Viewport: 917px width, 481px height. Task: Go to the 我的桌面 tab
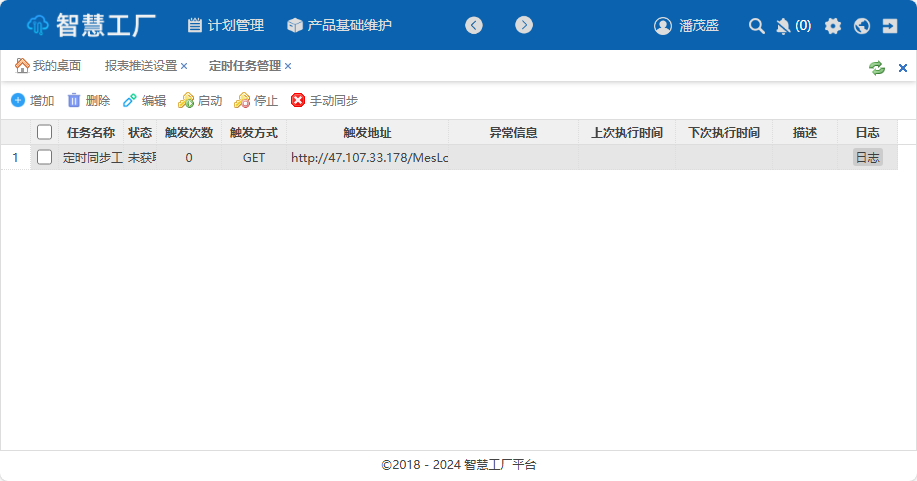click(48, 66)
